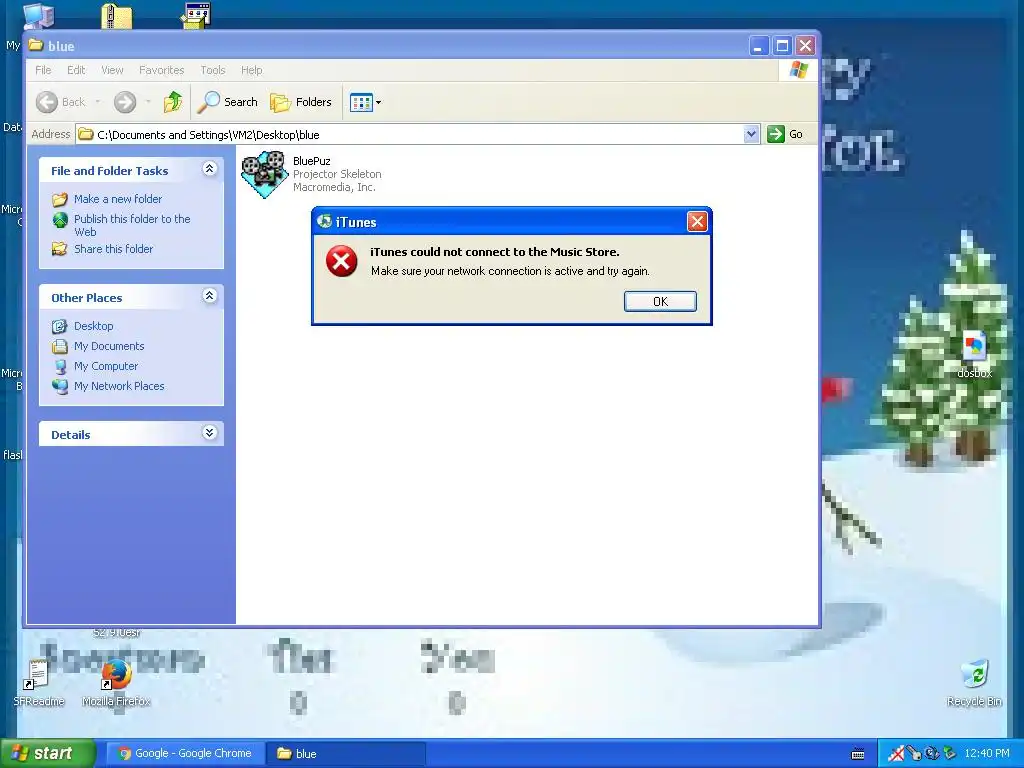This screenshot has width=1024, height=768.
Task: Click the Go button
Action: (786, 134)
